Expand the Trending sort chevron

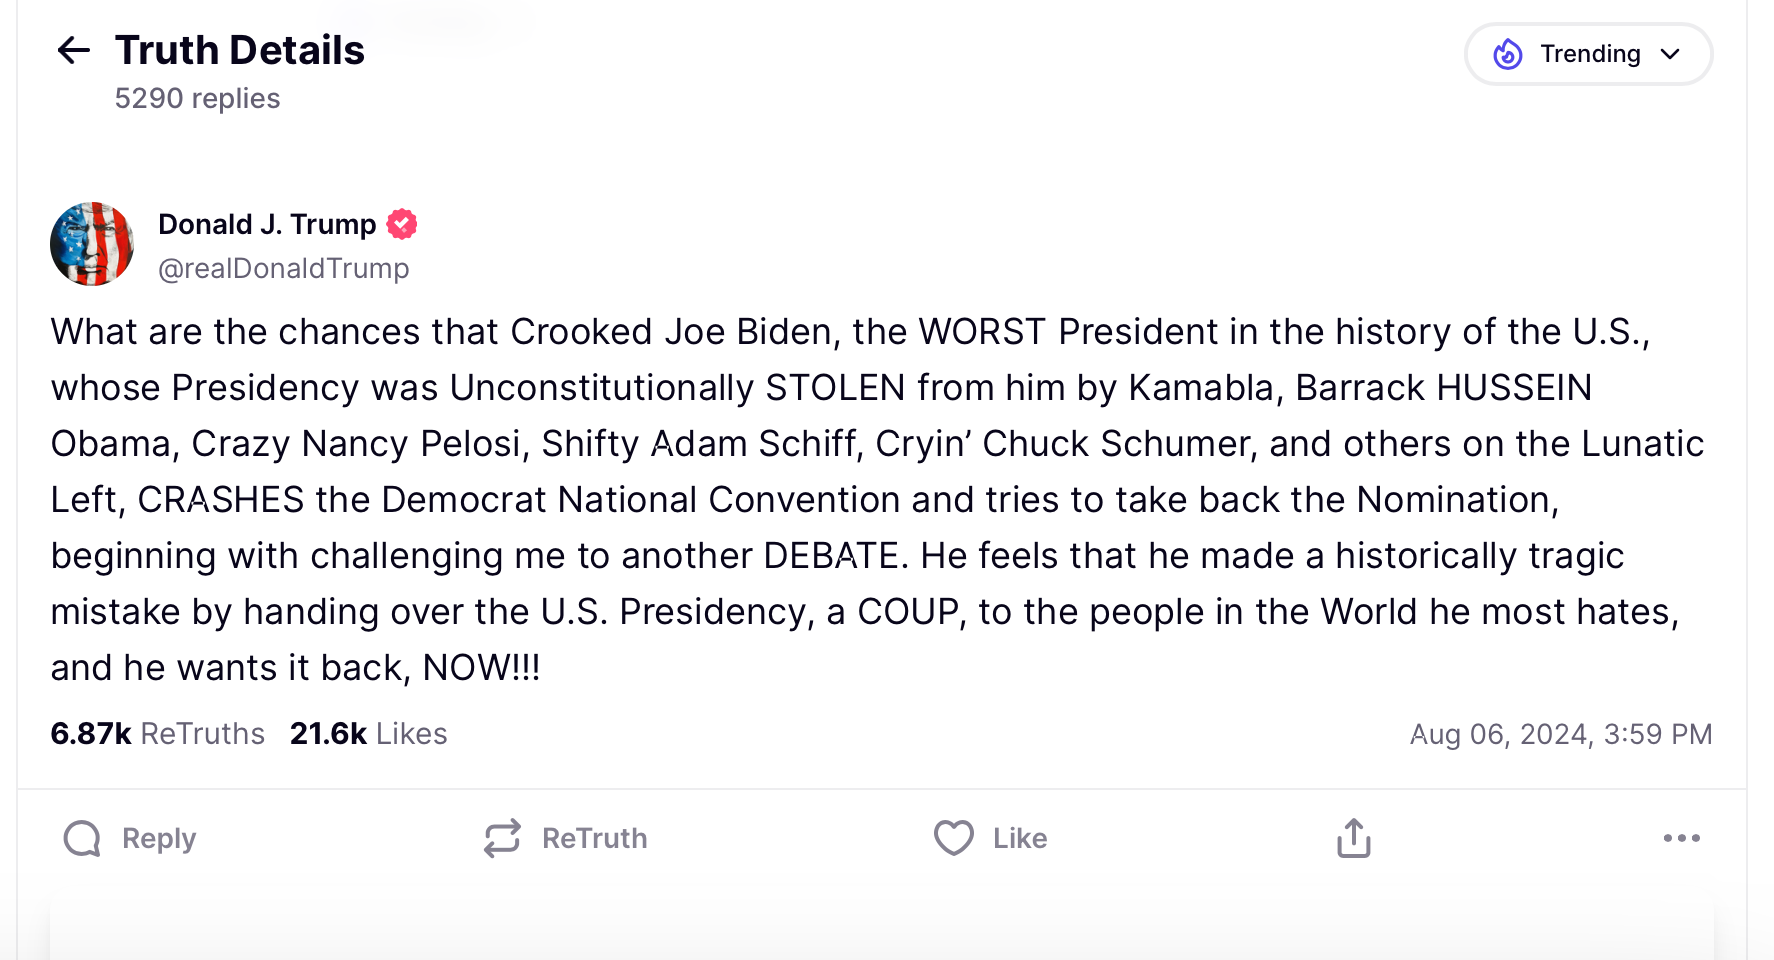(1670, 54)
